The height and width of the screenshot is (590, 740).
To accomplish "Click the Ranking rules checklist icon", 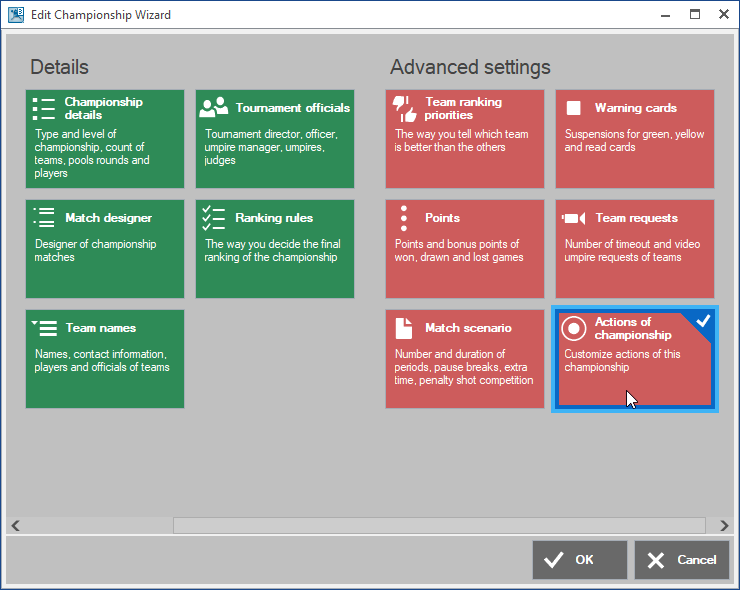I will coord(214,218).
